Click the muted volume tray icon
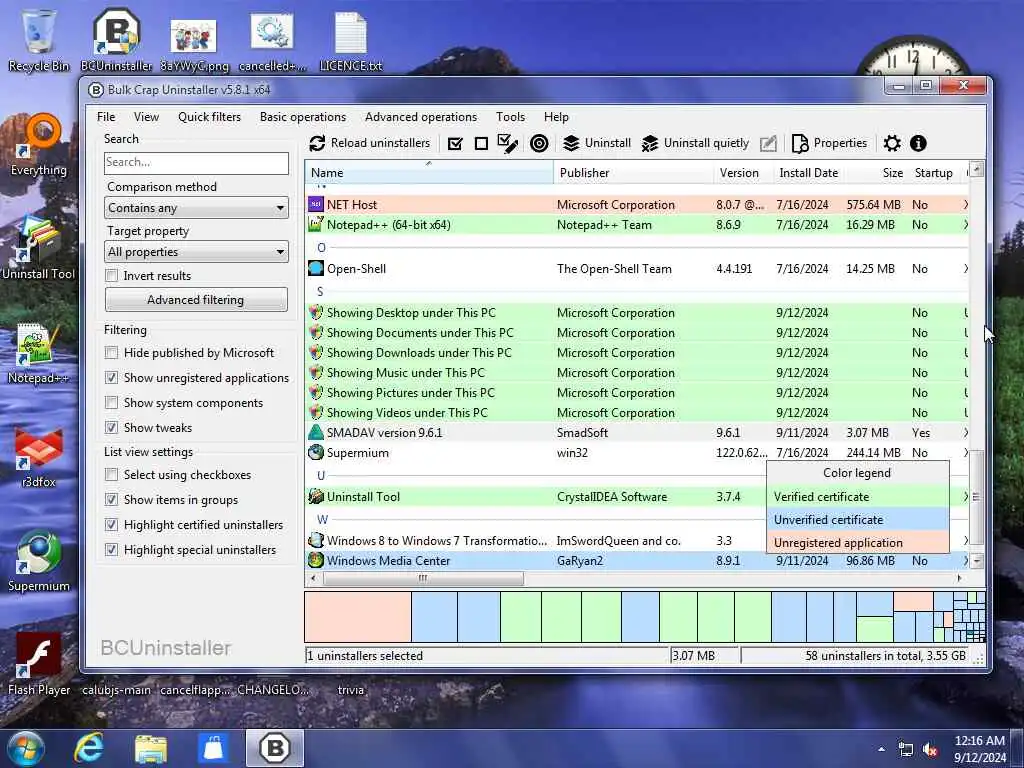Viewport: 1024px width, 768px height. [929, 750]
